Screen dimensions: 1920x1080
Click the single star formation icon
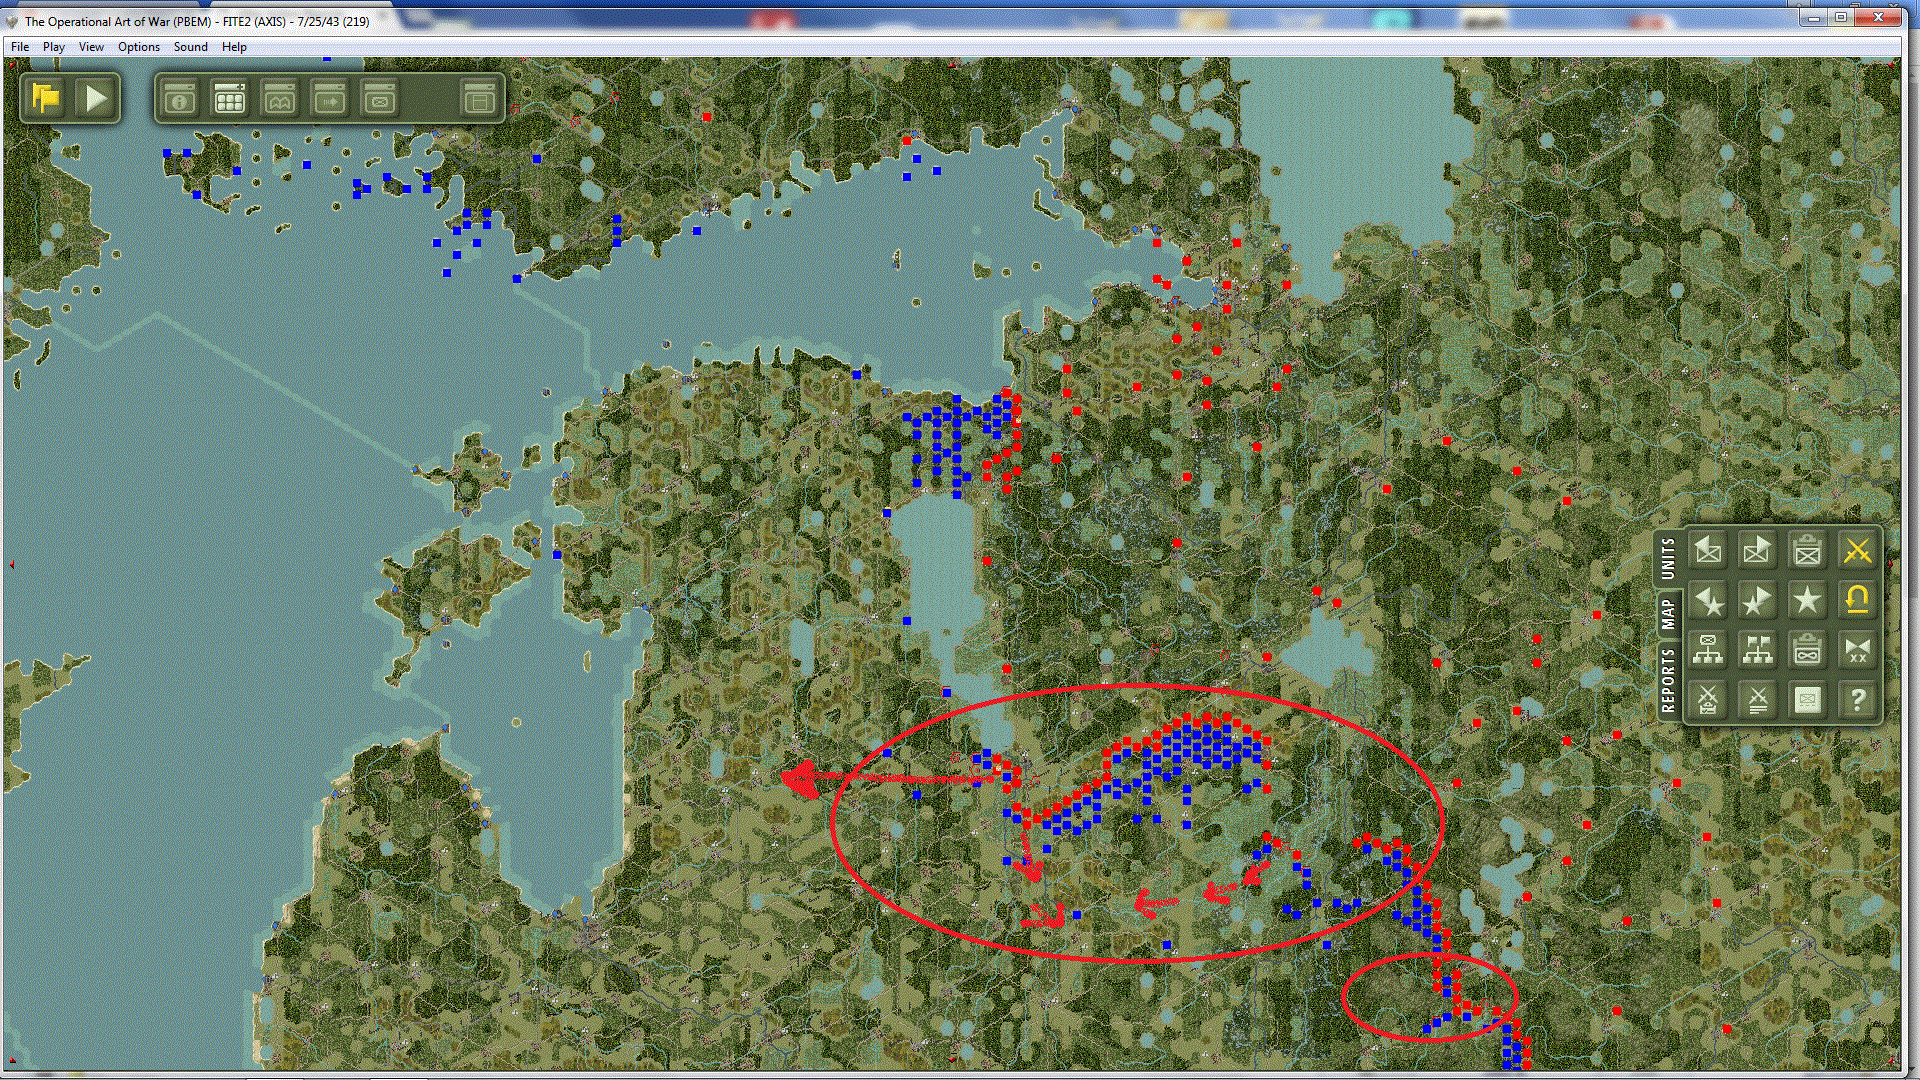coord(1807,600)
